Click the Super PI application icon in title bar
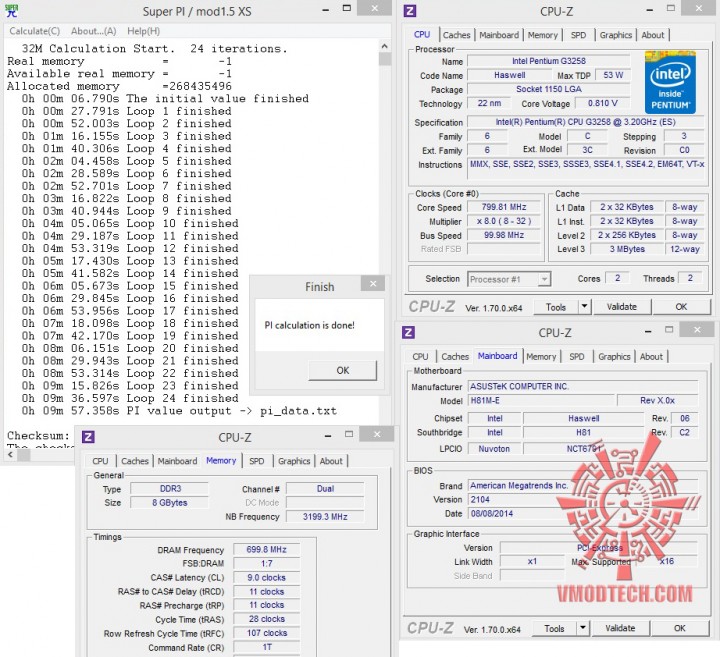Screen dimensions: 720x657 click(11, 11)
